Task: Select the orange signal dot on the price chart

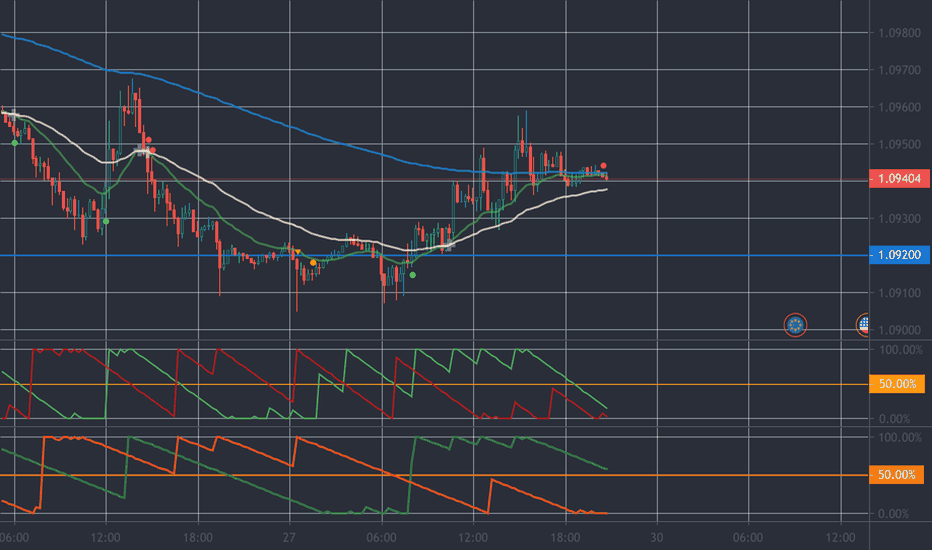Action: pos(313,263)
